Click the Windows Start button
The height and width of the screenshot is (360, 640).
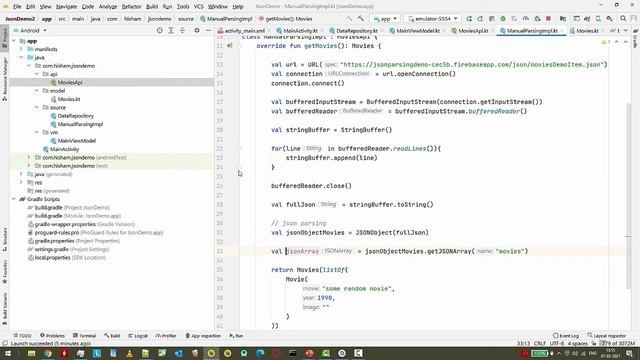[8, 353]
